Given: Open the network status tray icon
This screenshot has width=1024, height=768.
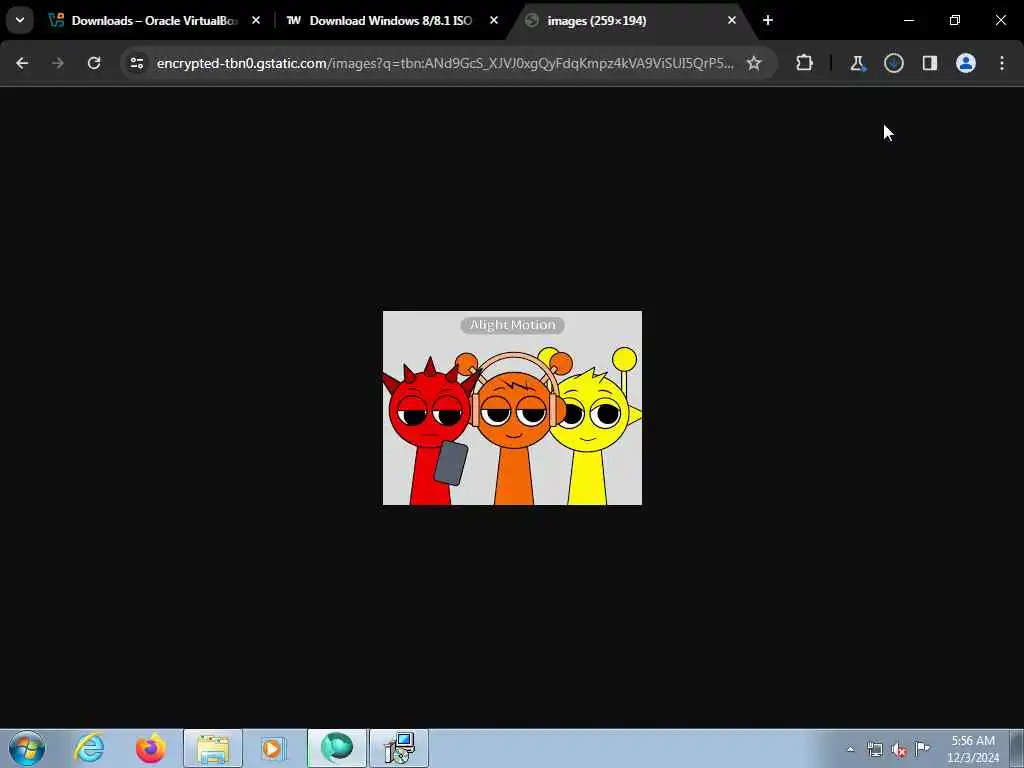Looking at the screenshot, I should 874,750.
